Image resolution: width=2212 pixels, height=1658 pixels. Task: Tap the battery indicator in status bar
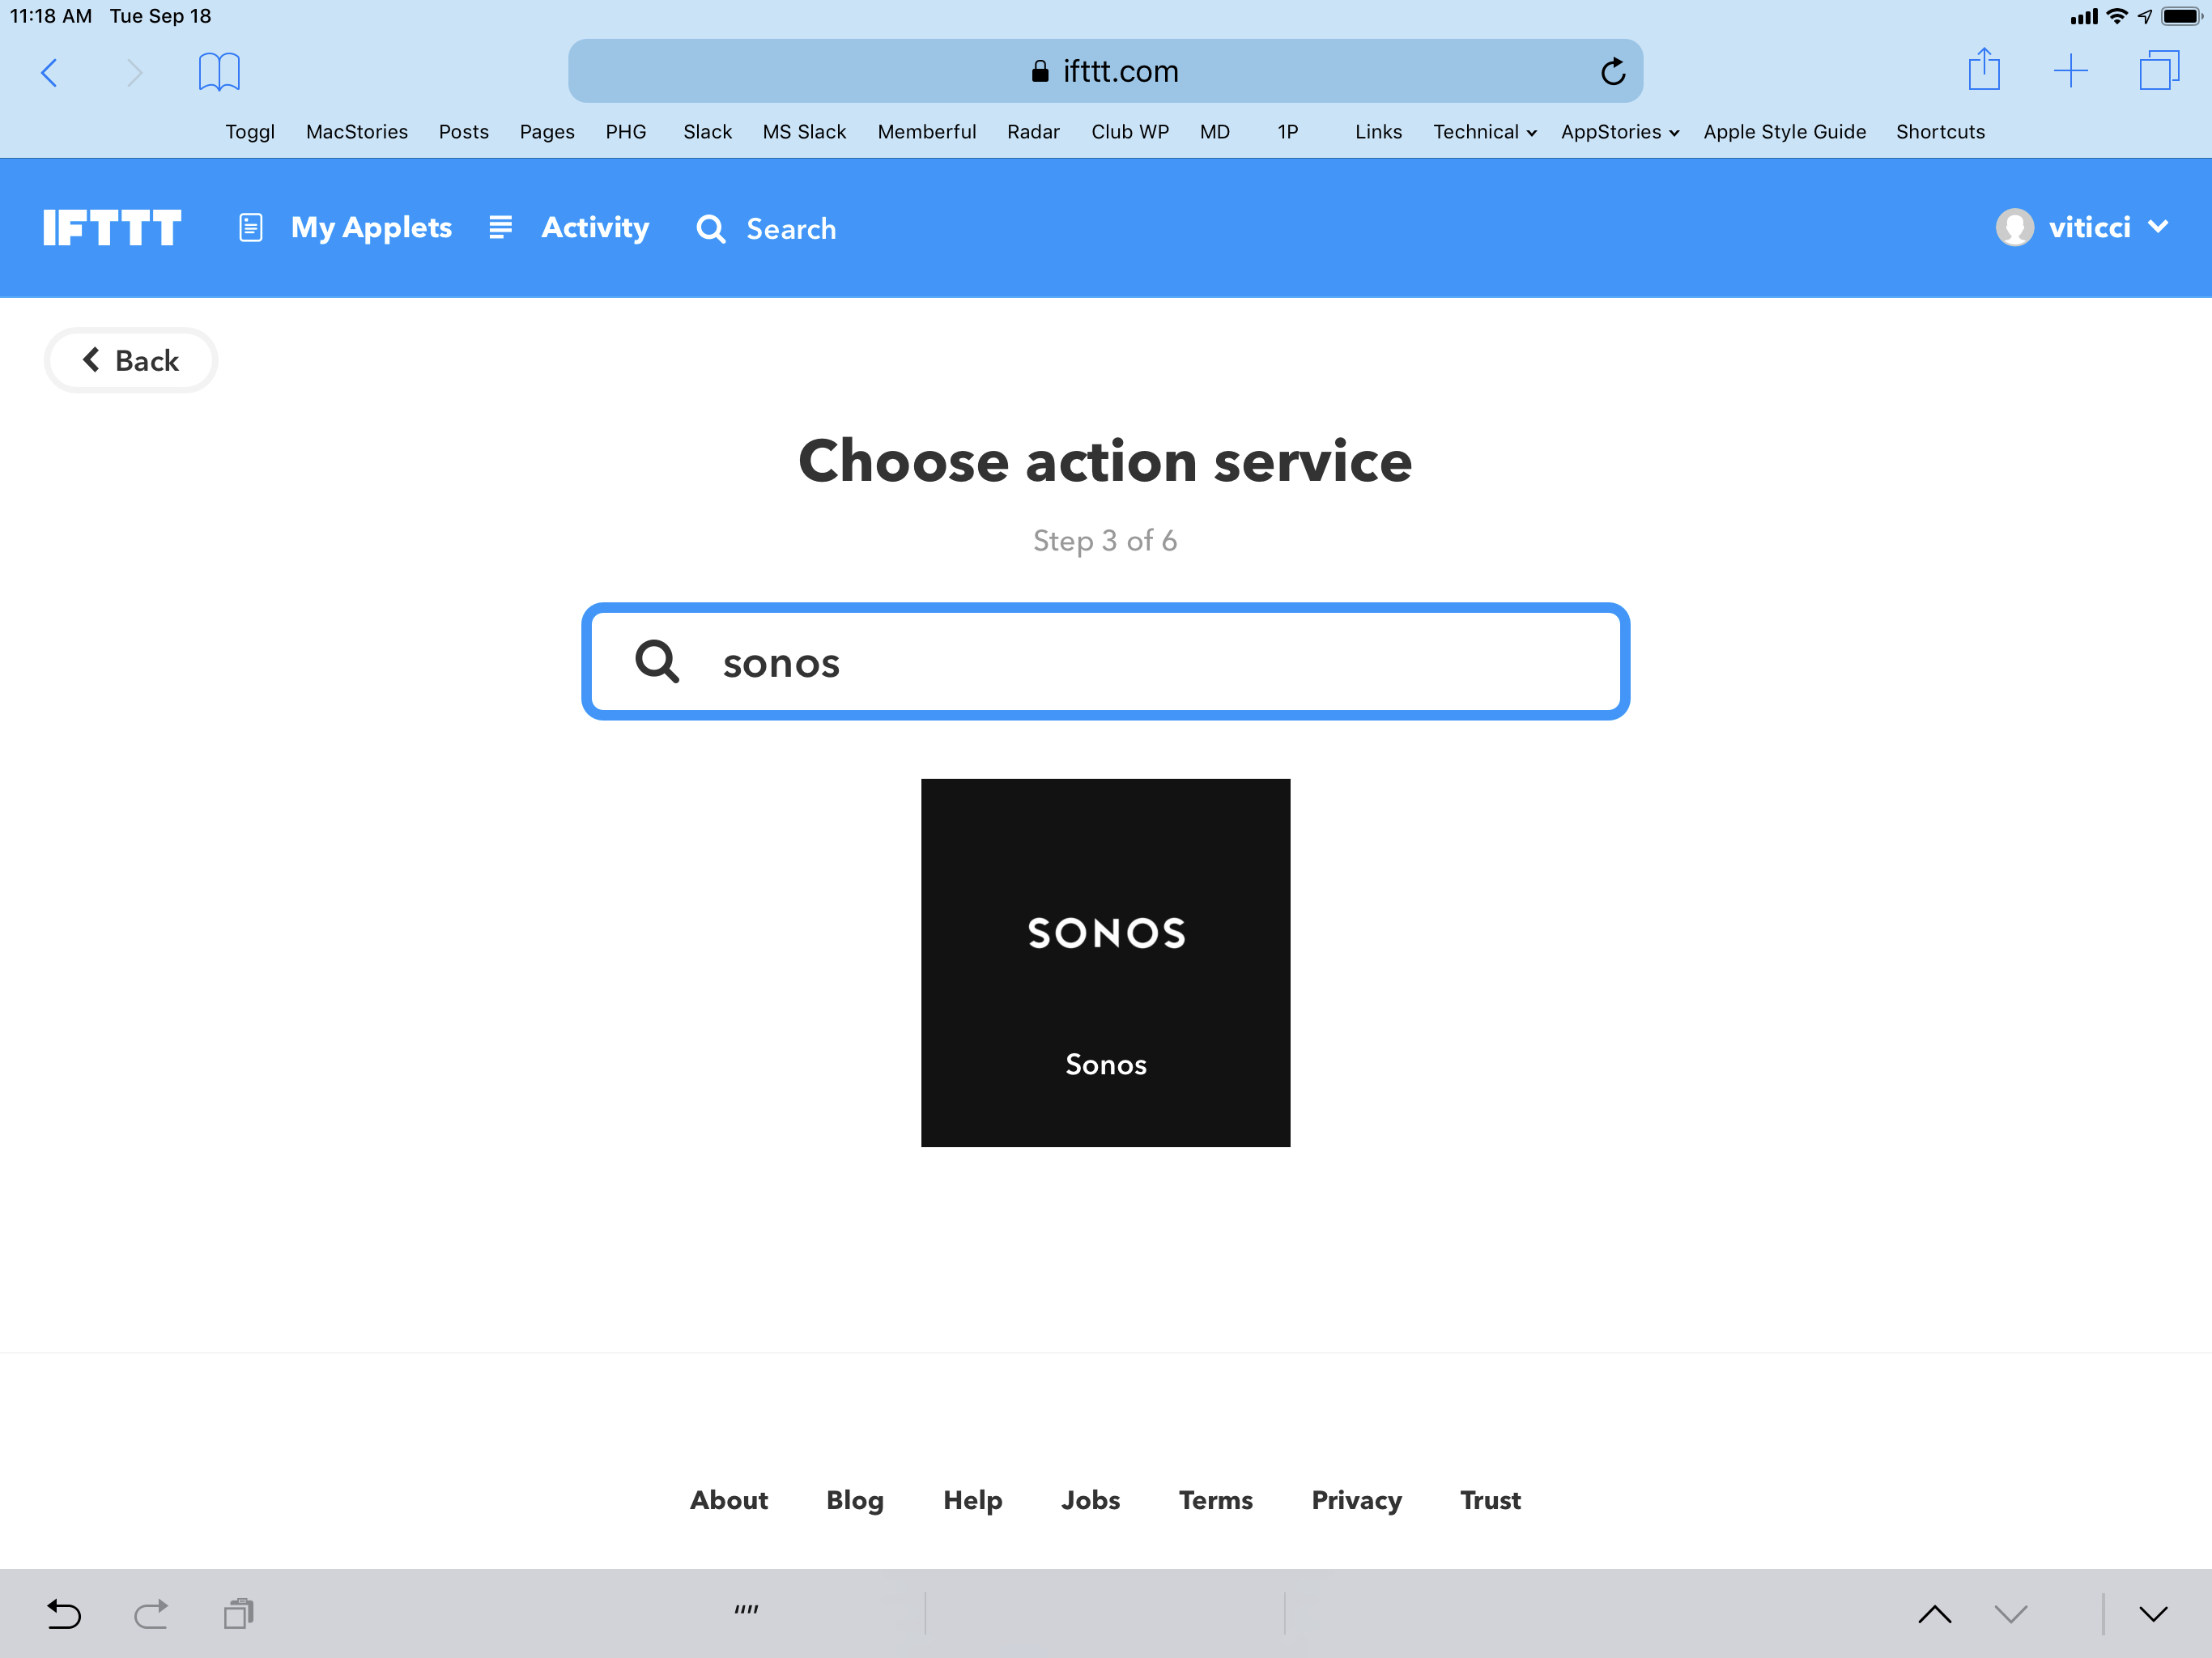[2182, 17]
